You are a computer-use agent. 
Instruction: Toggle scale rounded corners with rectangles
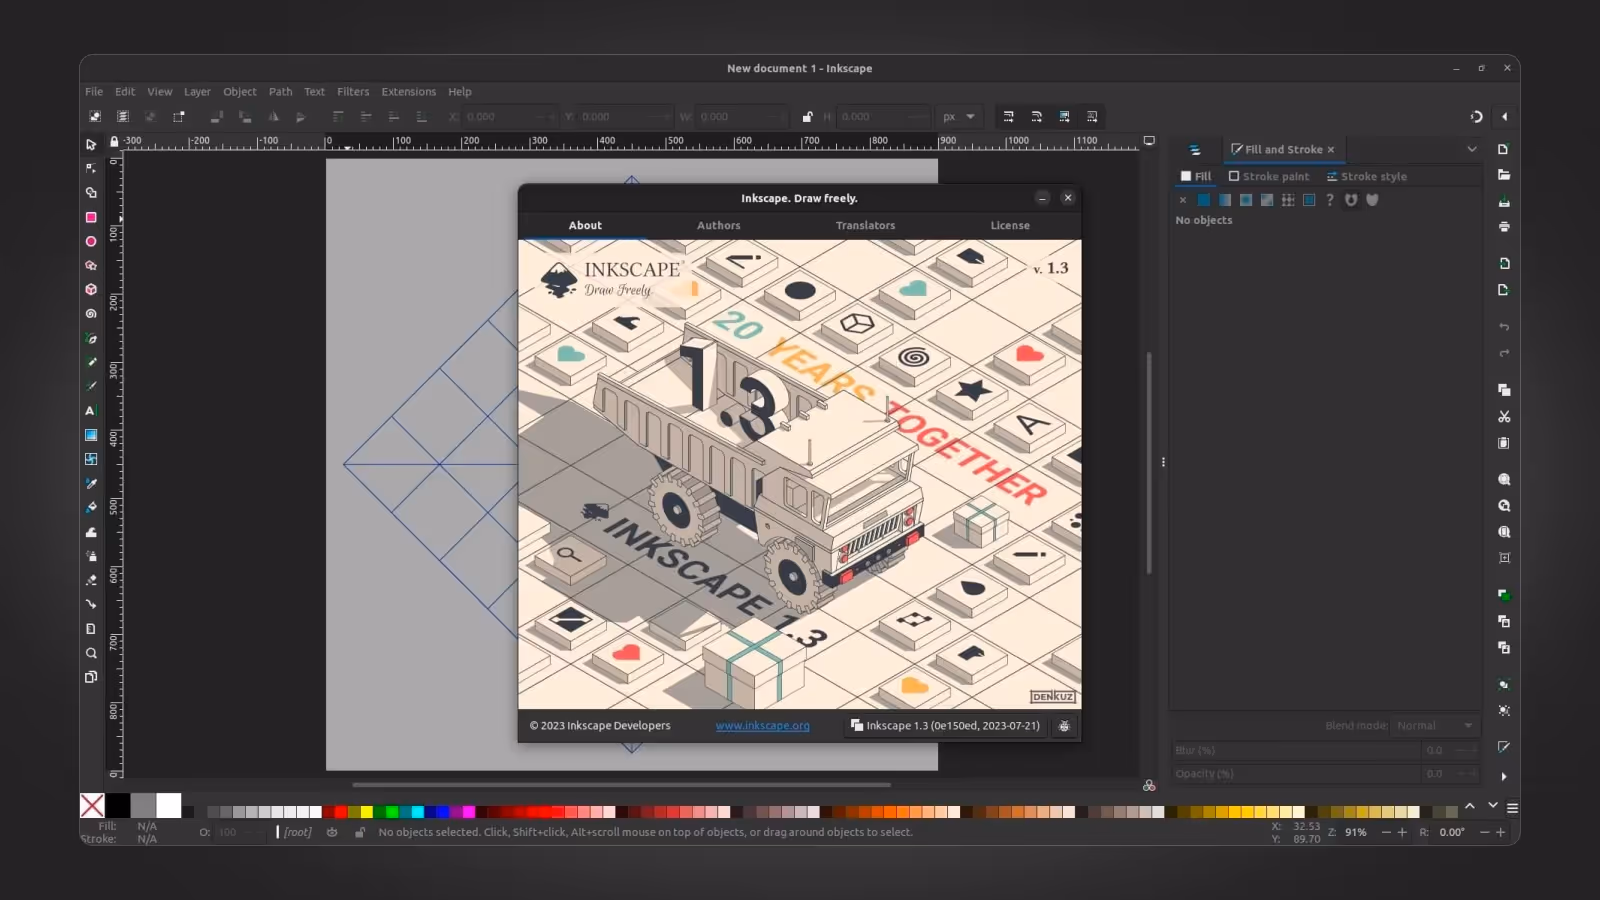(x=1036, y=117)
